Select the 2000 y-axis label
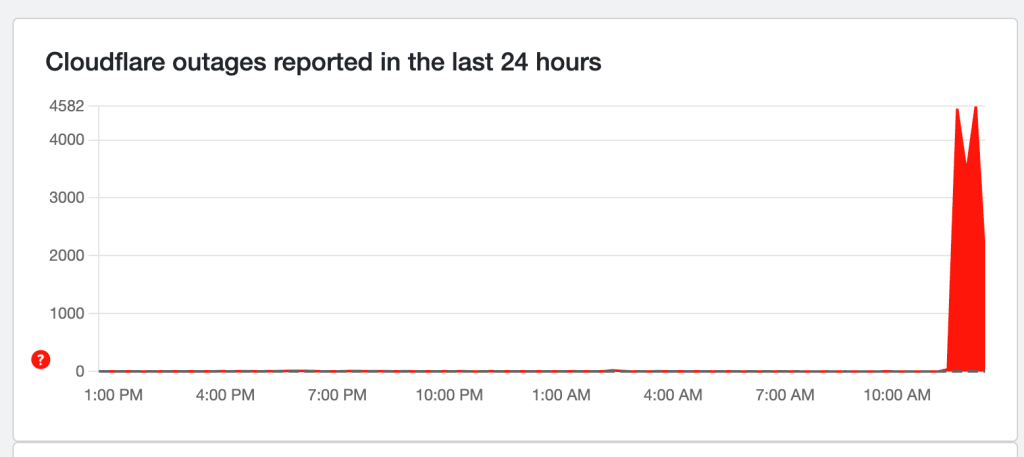Image resolution: width=1024 pixels, height=457 pixels. pyautogui.click(x=66, y=255)
